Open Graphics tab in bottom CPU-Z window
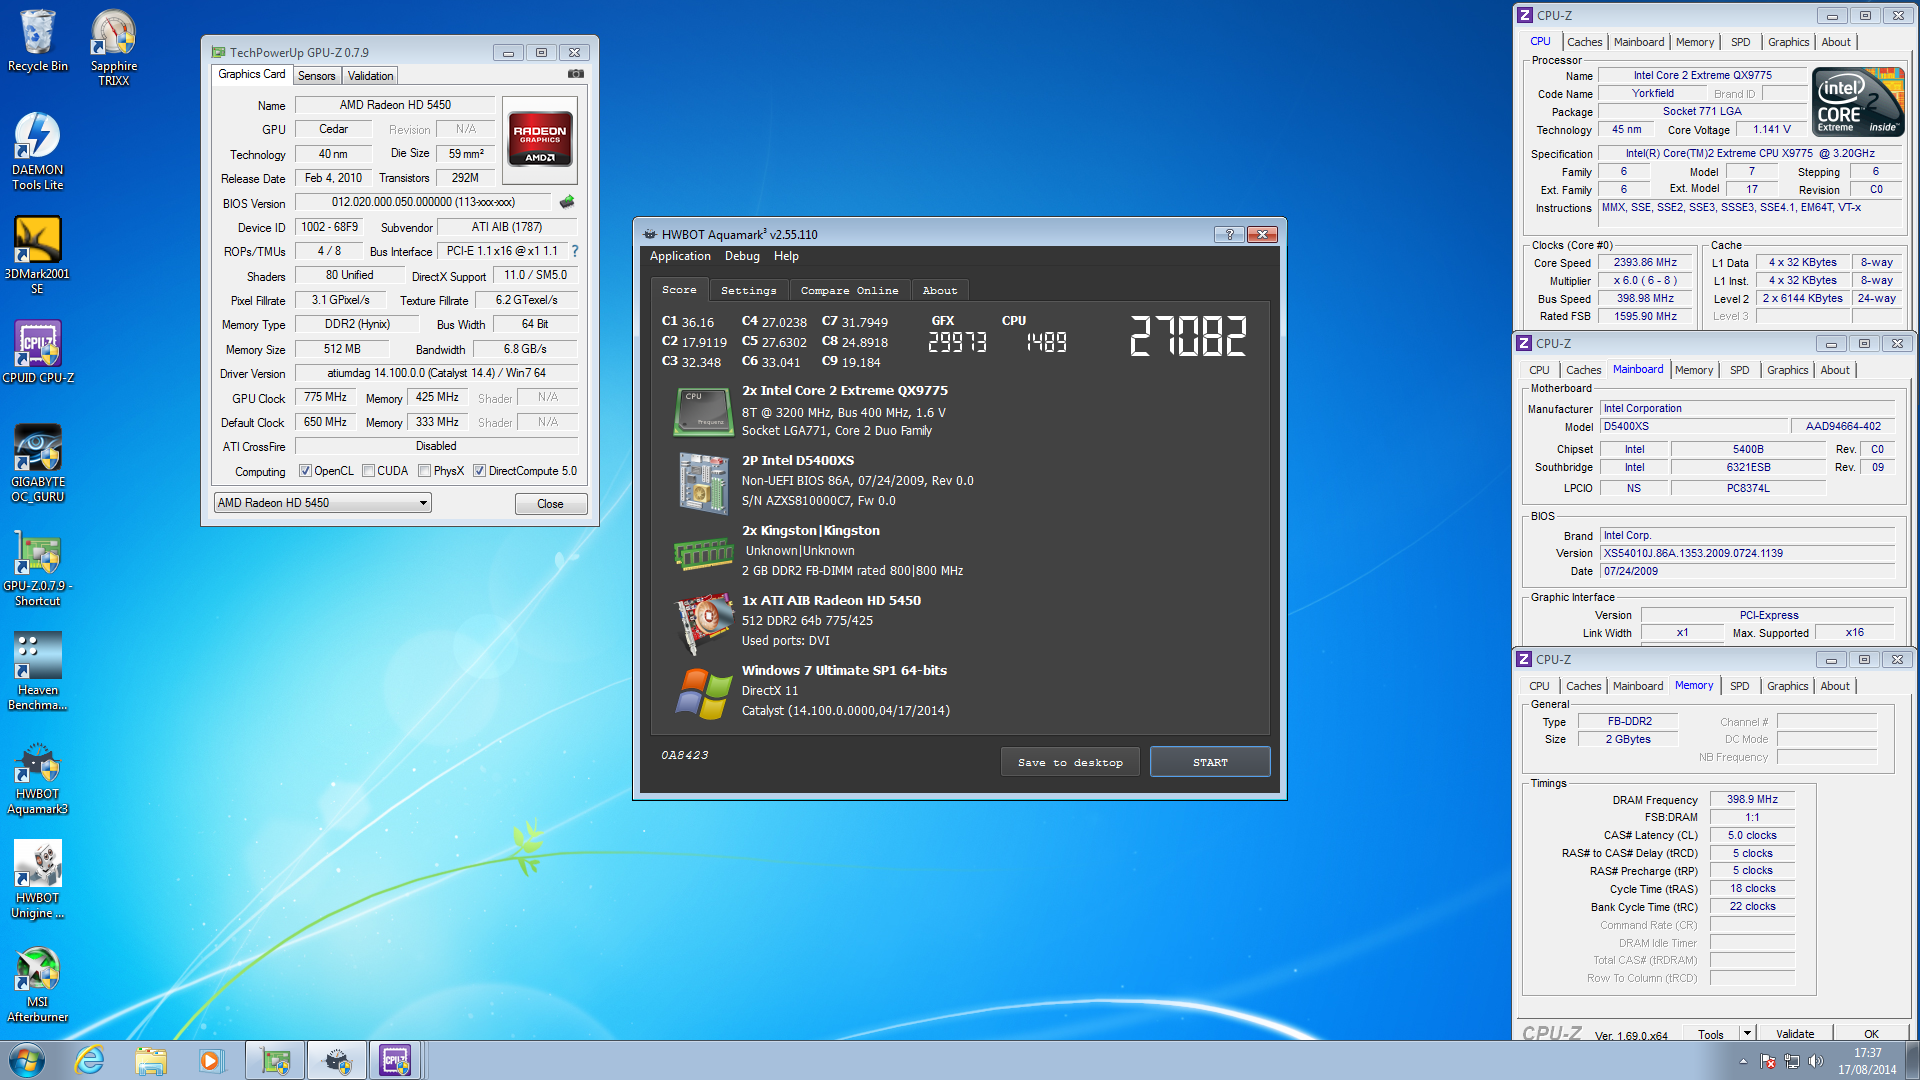 1788,686
